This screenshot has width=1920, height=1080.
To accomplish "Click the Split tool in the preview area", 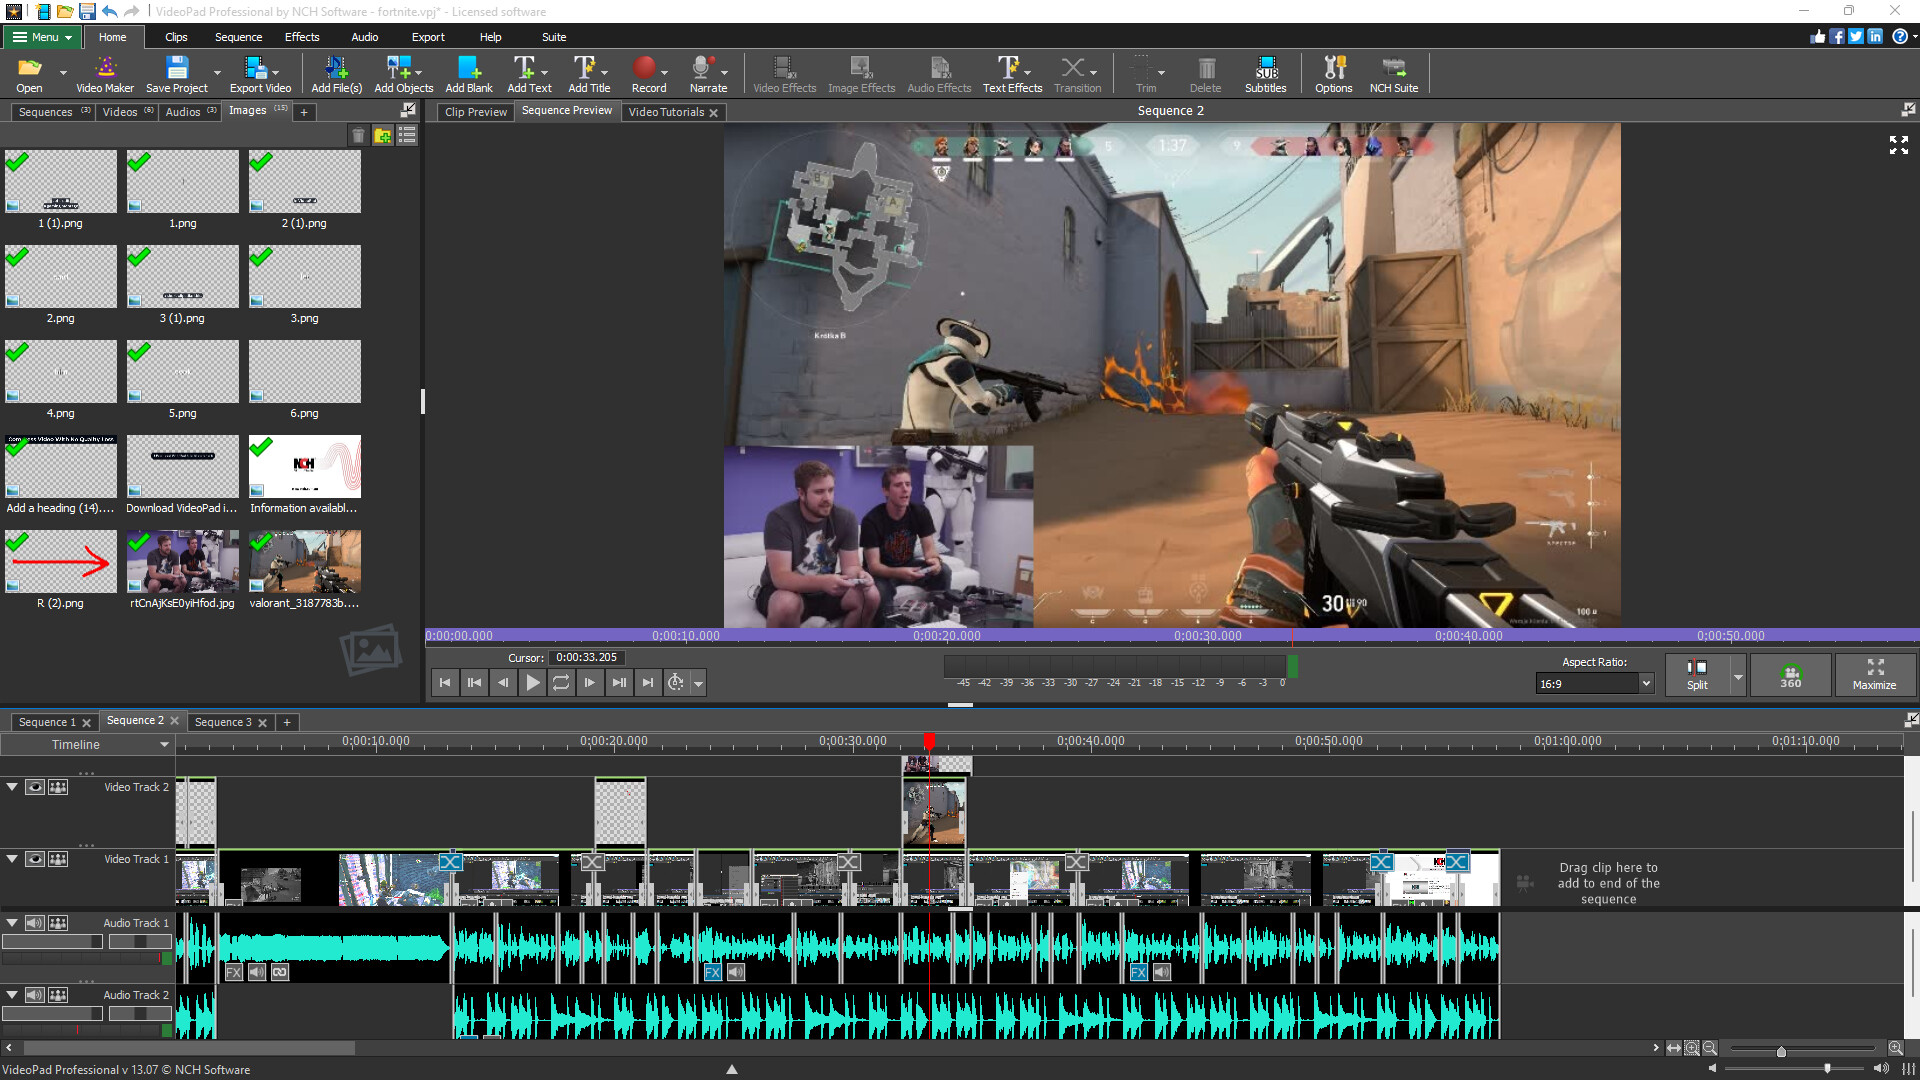I will pyautogui.click(x=1697, y=674).
